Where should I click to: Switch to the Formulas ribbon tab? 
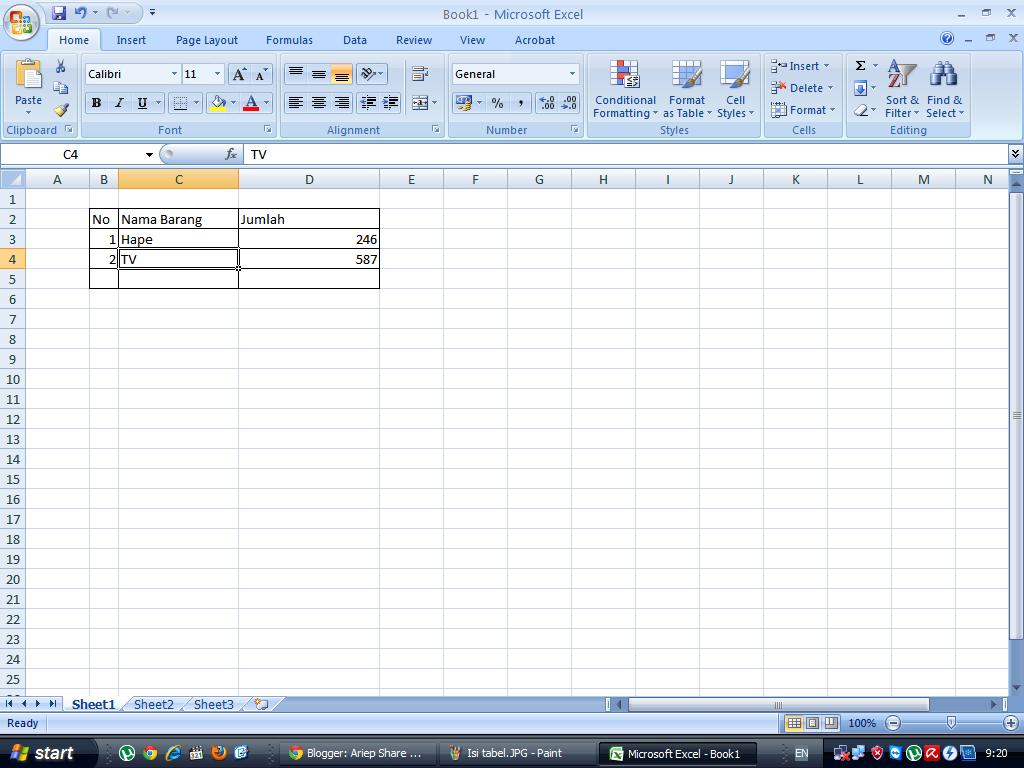click(x=289, y=40)
